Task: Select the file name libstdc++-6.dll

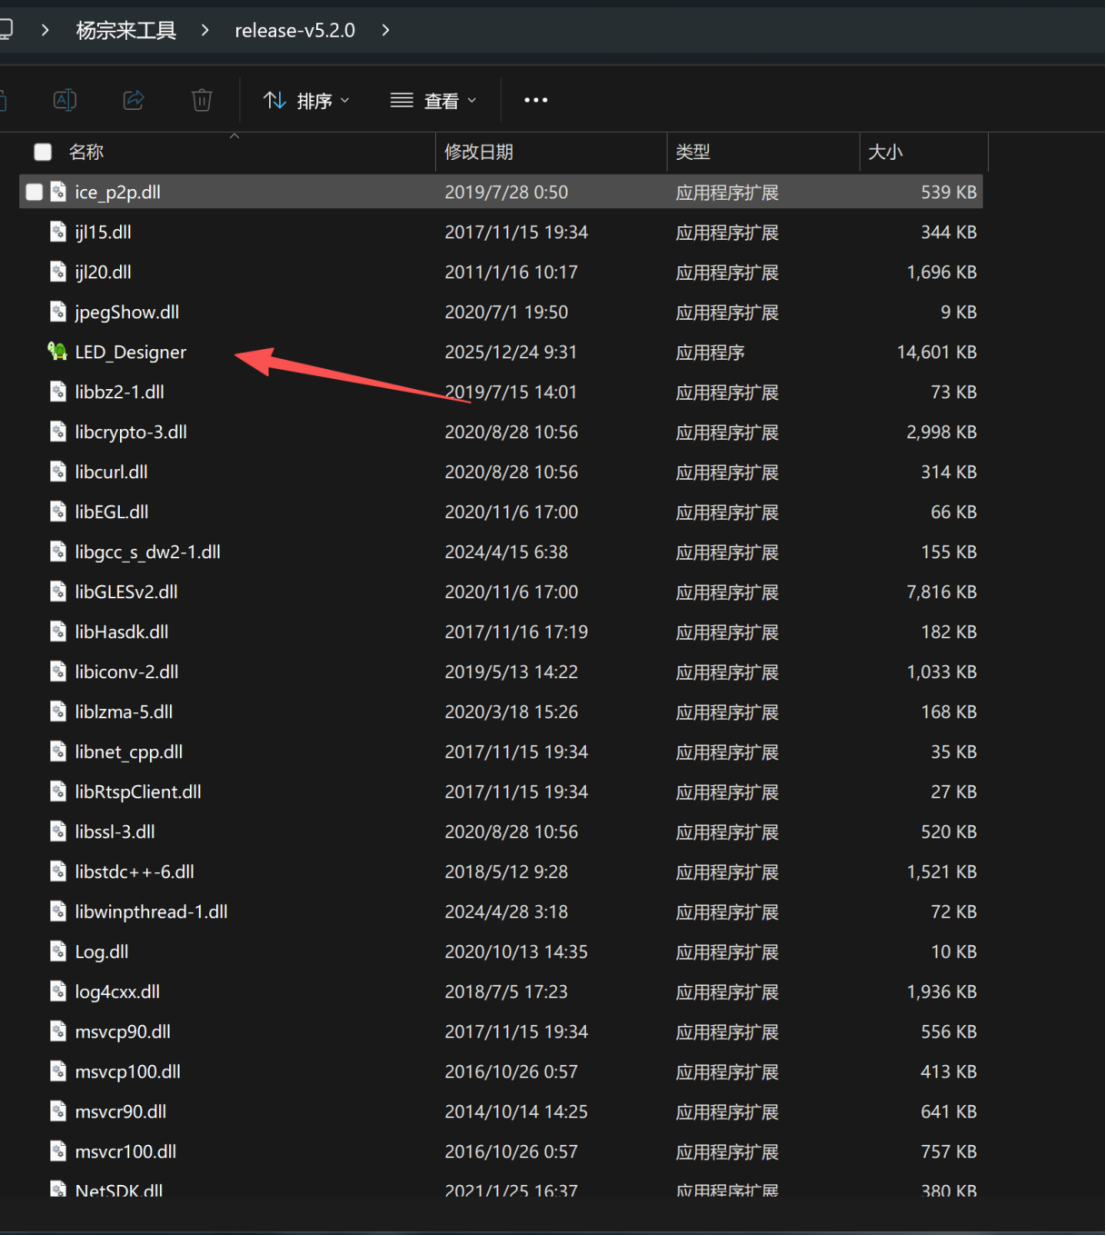Action: coord(135,872)
